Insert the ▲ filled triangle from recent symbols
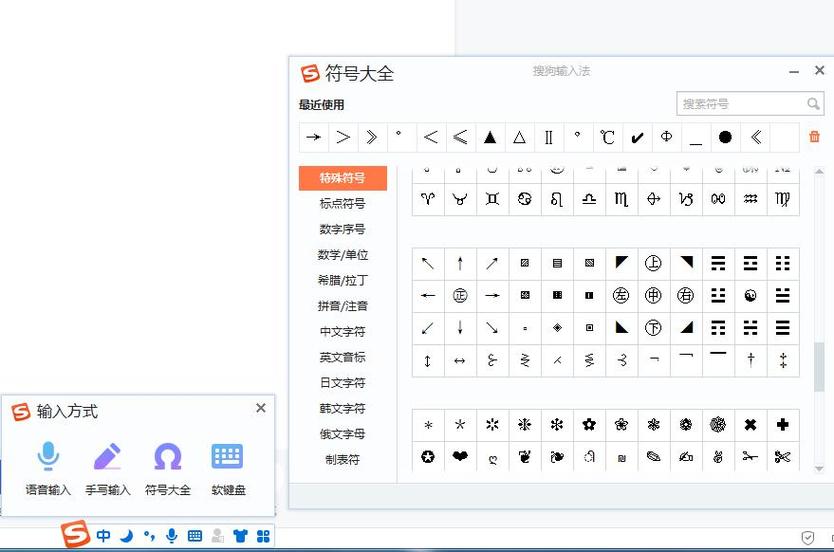 [490, 137]
